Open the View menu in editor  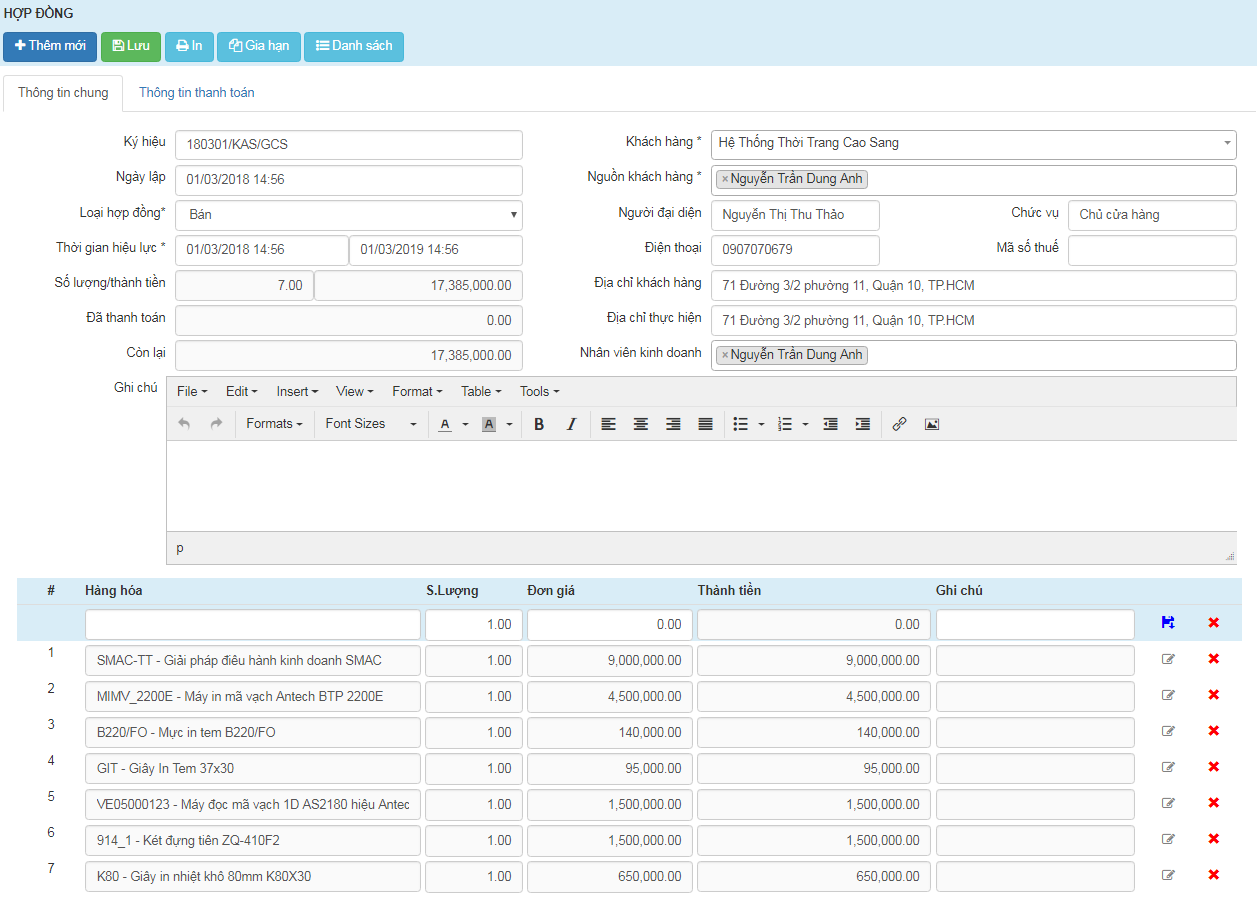[x=355, y=392]
